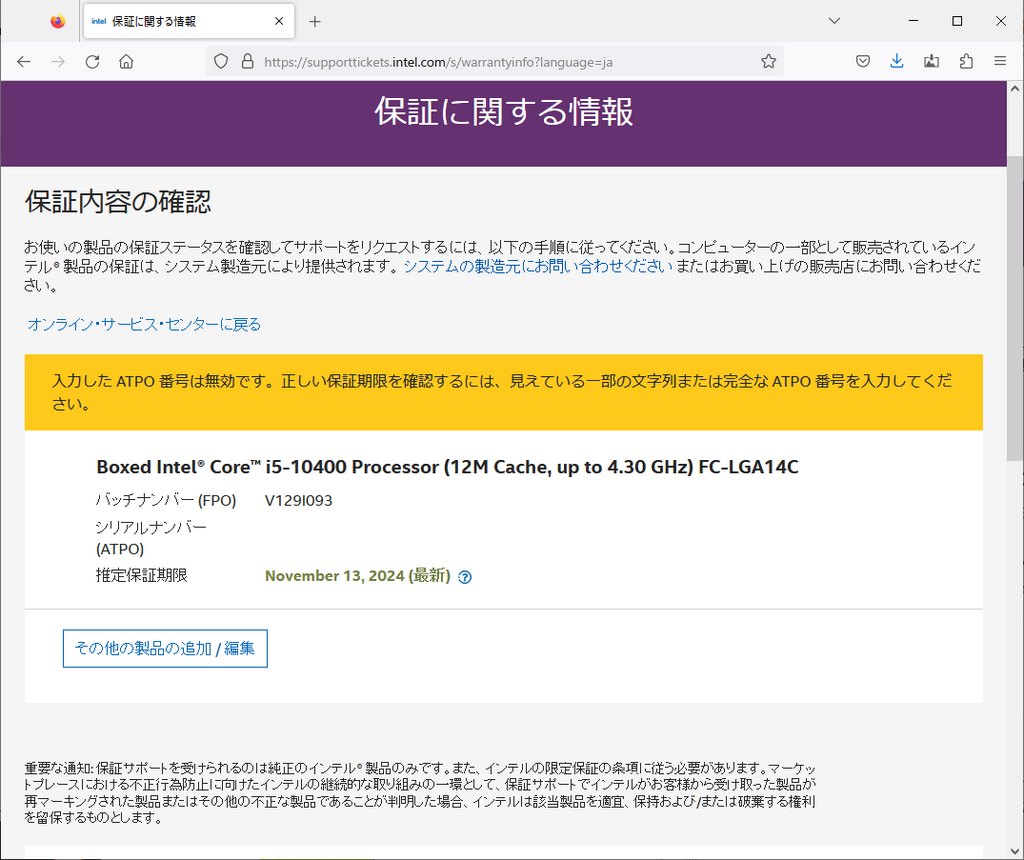1024x860 pixels.
Task: Open tracking protection shield info
Action: pyautogui.click(x=221, y=62)
